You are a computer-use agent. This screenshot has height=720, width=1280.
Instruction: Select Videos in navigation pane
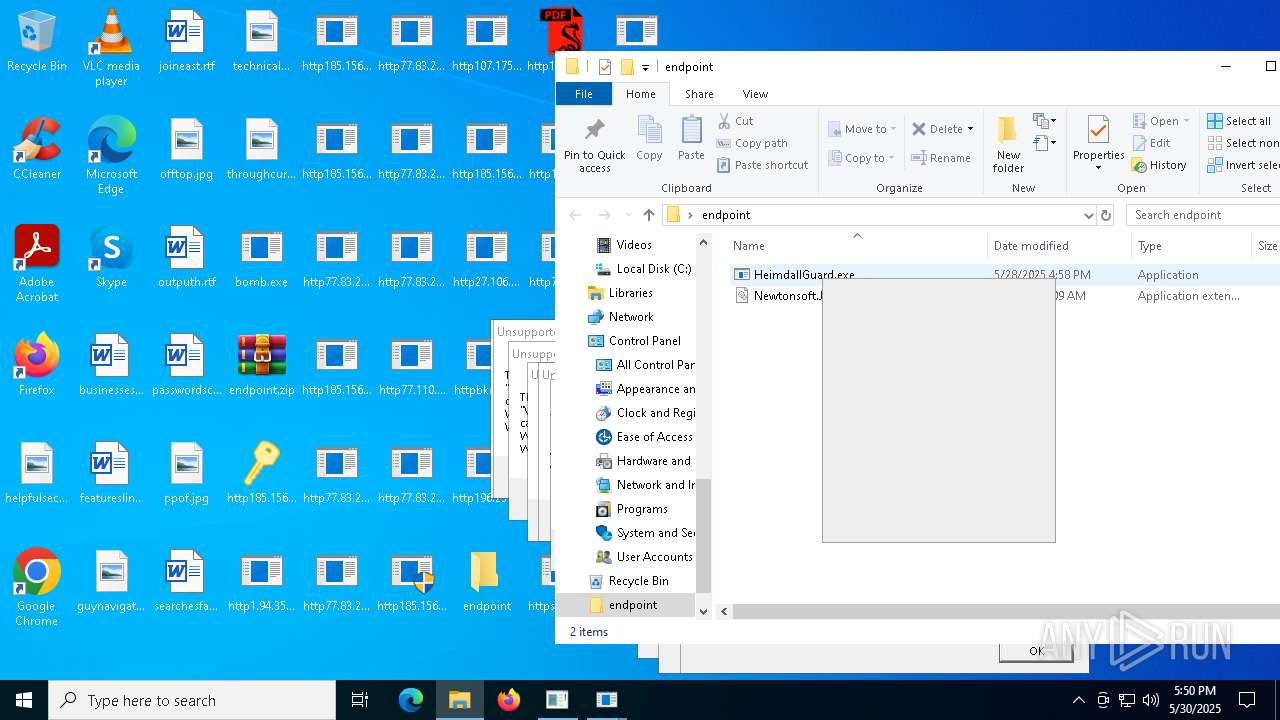pyautogui.click(x=634, y=245)
